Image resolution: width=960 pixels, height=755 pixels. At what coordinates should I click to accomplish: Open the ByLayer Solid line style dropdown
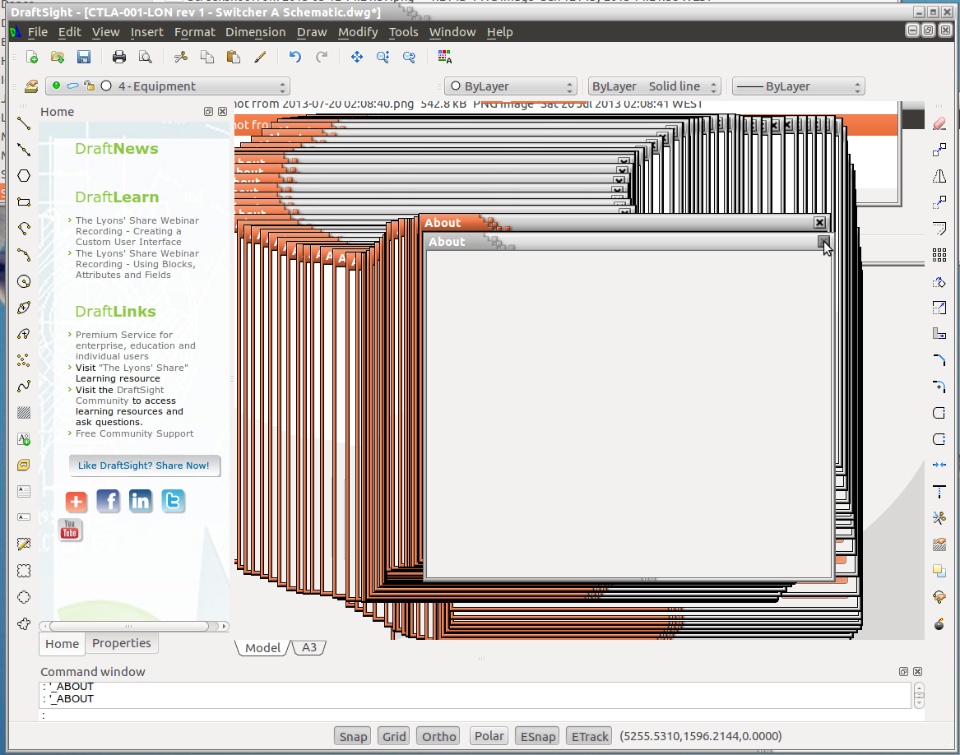654,86
